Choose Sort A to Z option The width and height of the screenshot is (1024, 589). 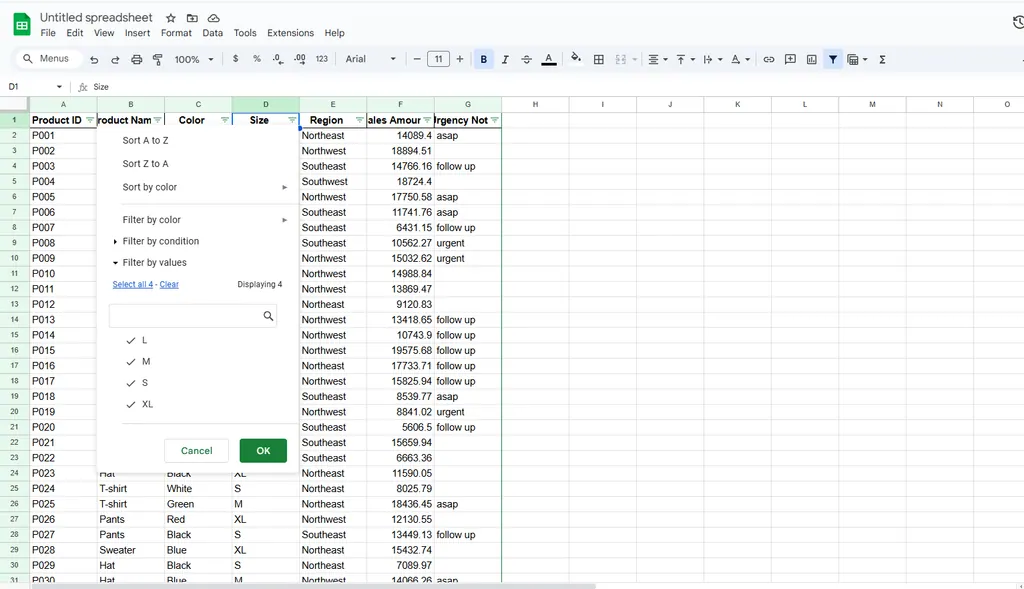click(x=146, y=141)
